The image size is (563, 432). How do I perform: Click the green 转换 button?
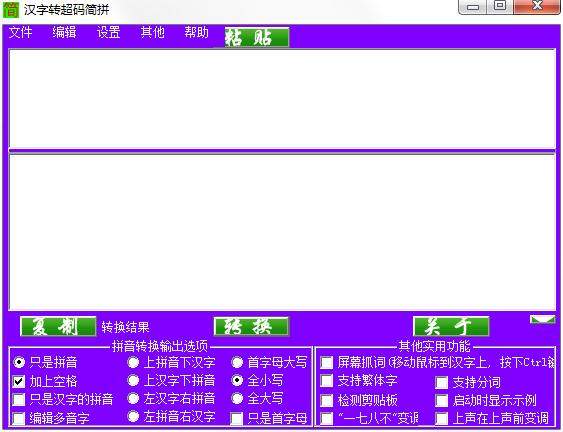click(x=251, y=326)
